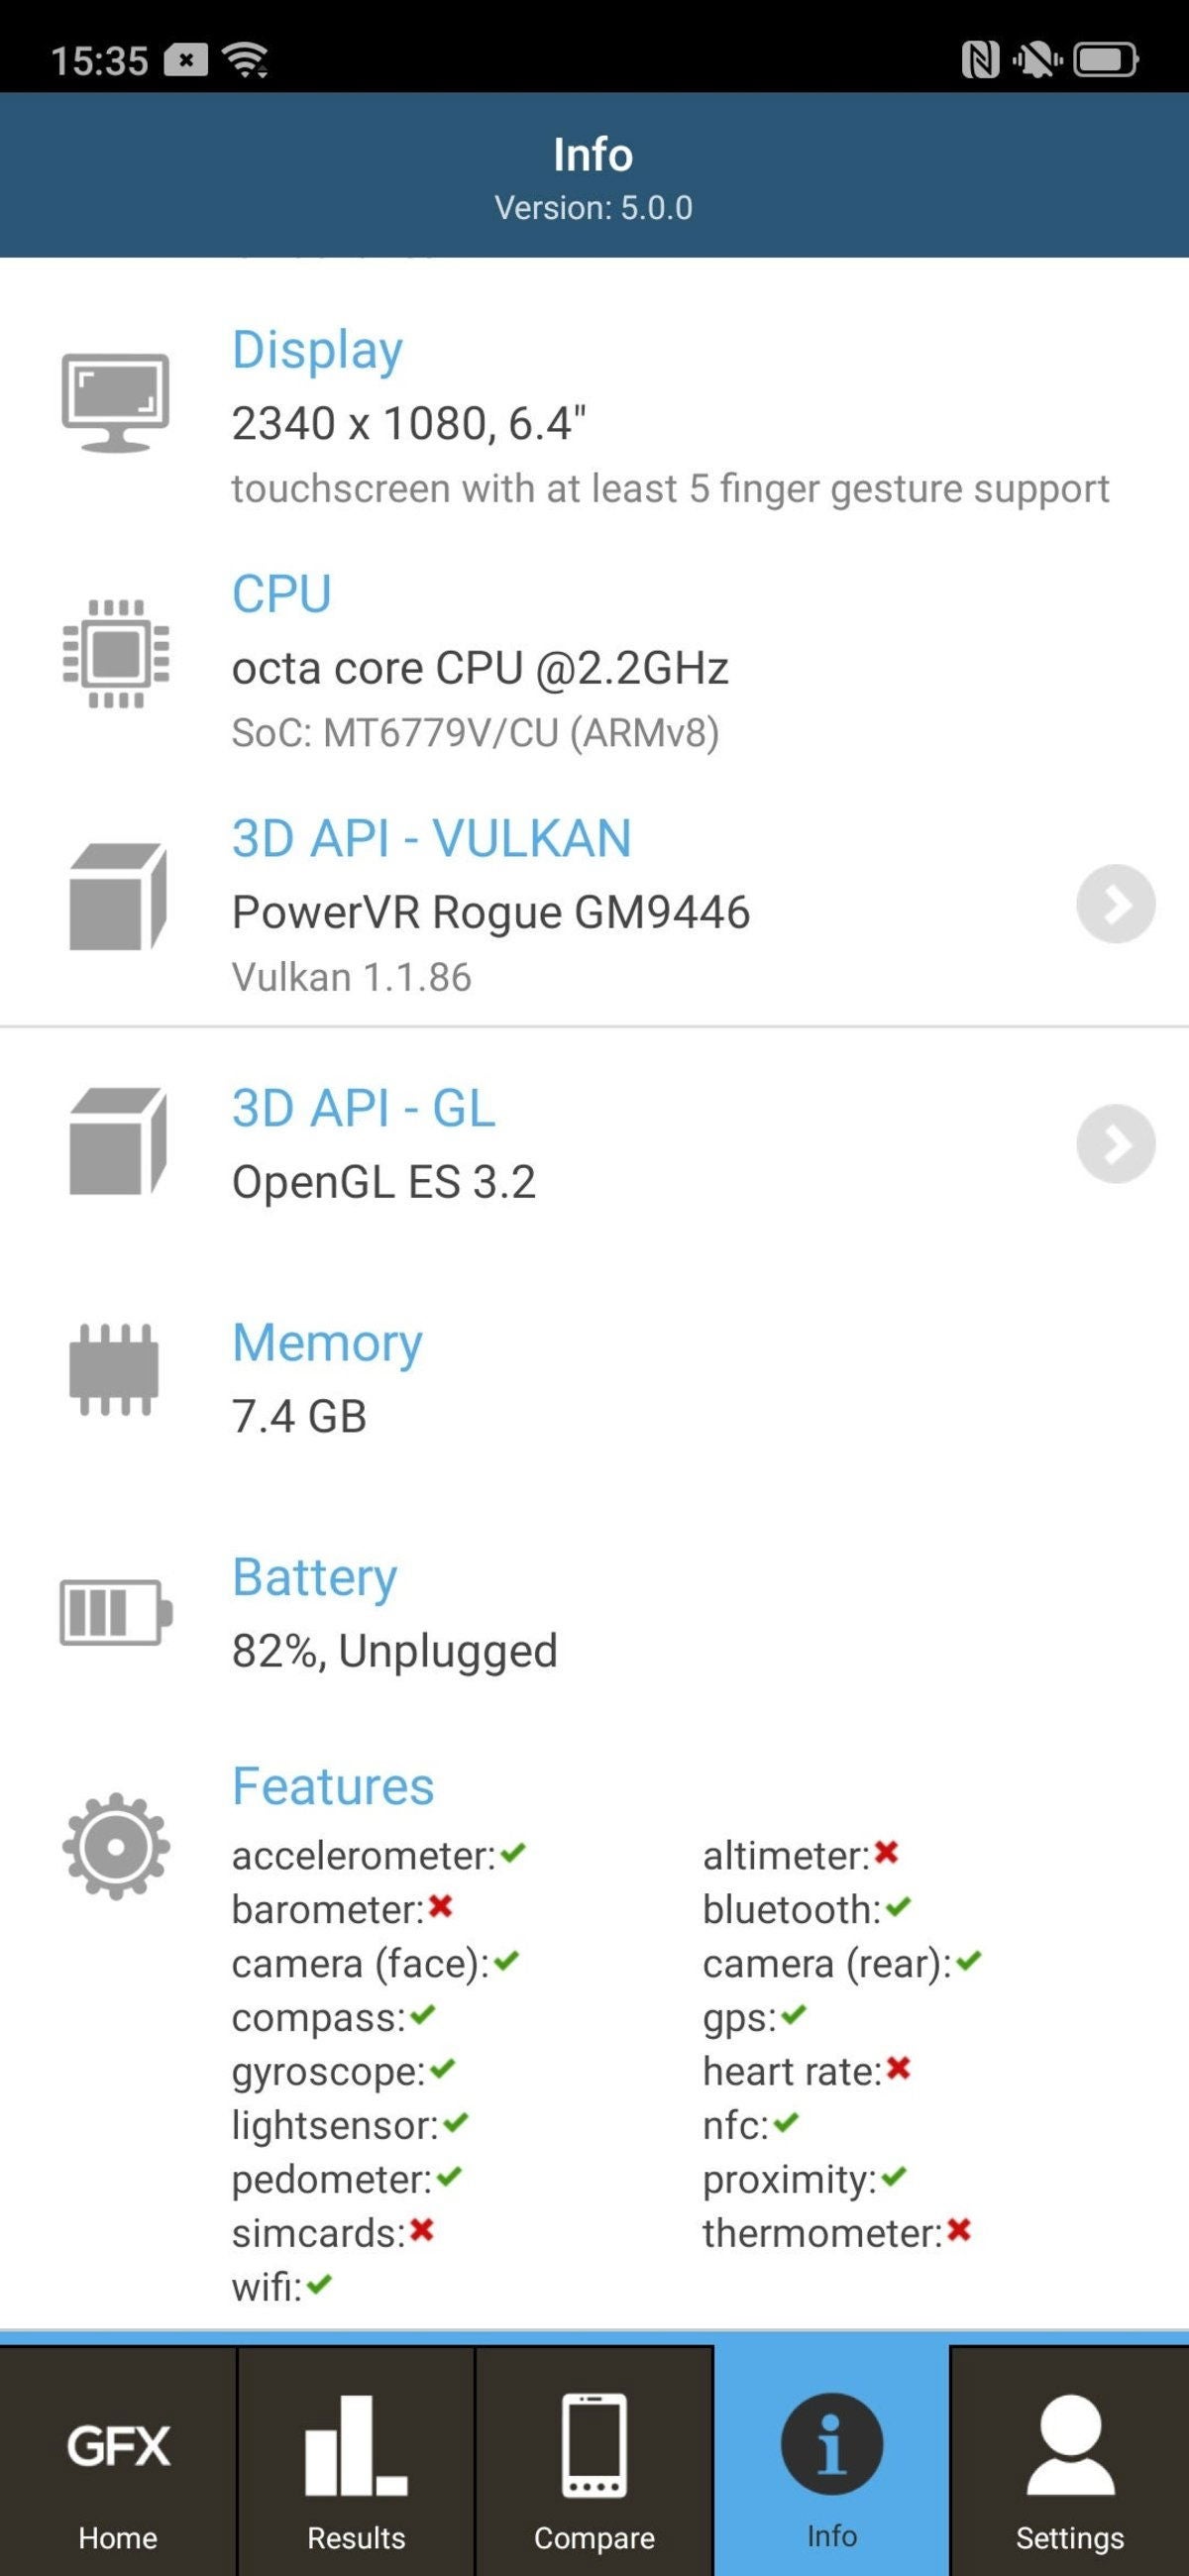Open the PowerVR Rogue GM9446 entry
This screenshot has width=1189, height=2576.
tap(490, 912)
